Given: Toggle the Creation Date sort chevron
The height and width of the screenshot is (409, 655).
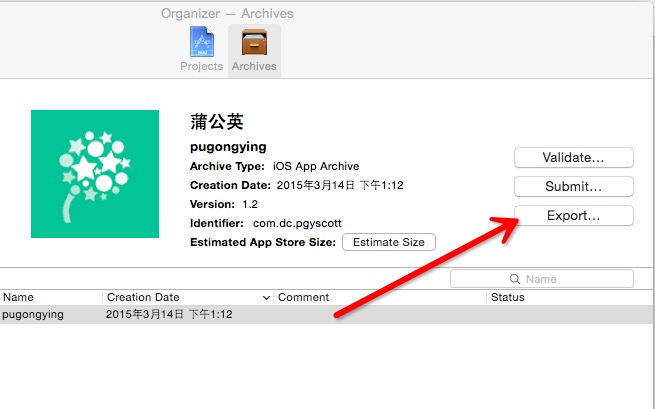Looking at the screenshot, I should tap(266, 298).
